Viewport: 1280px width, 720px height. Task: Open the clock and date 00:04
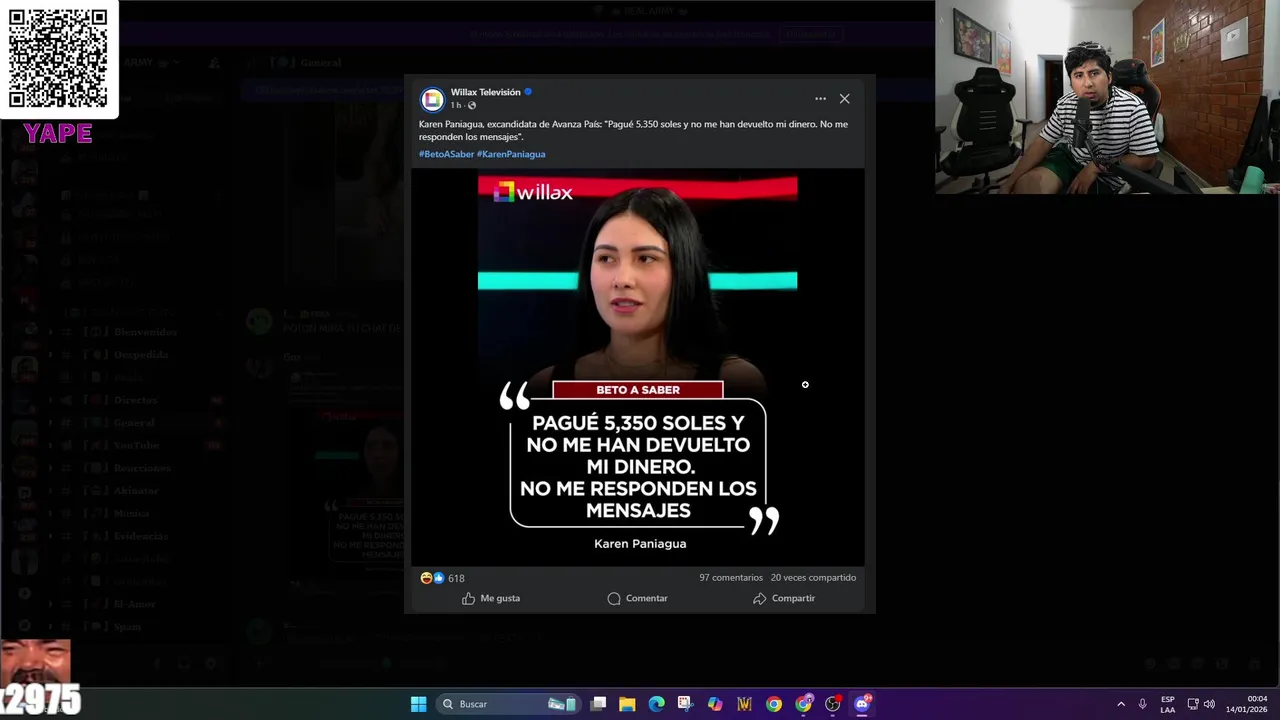pos(1247,704)
